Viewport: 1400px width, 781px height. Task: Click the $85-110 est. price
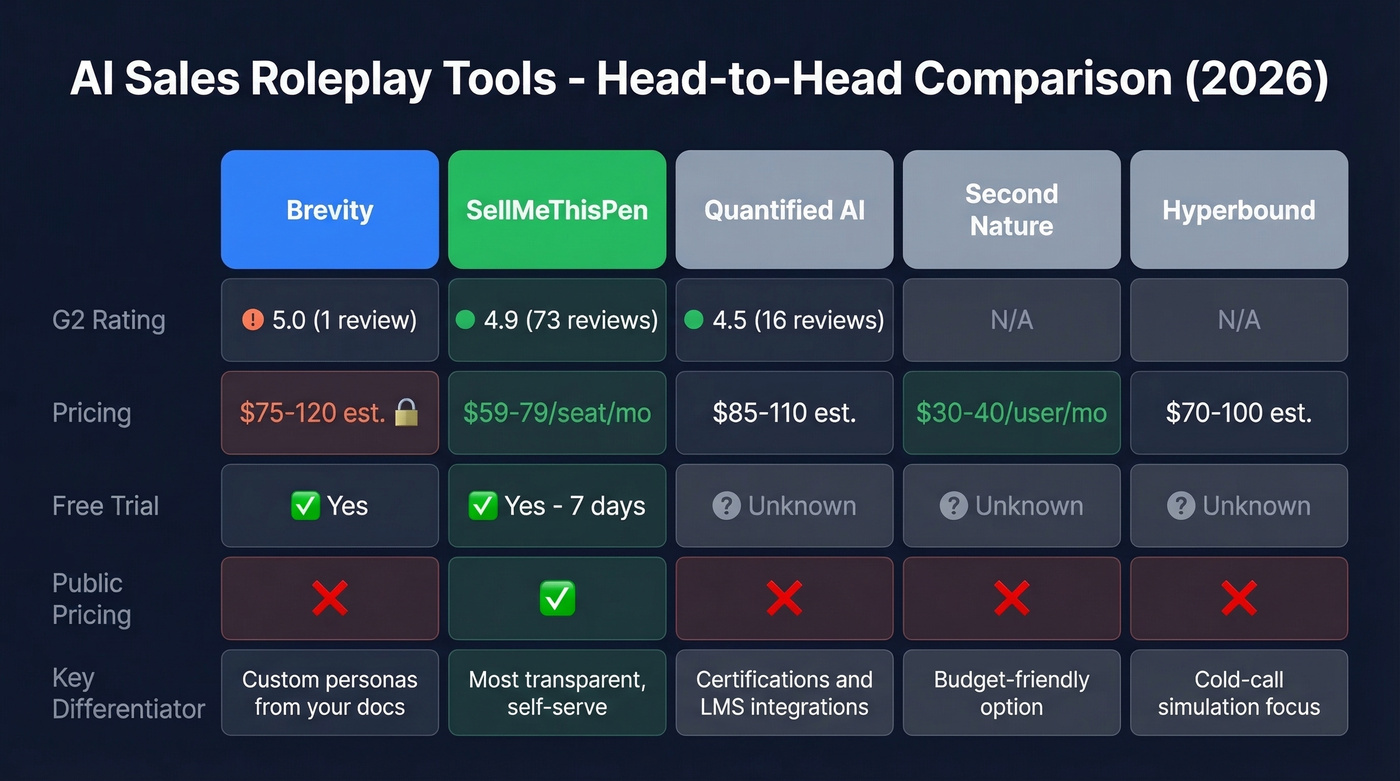coord(784,412)
